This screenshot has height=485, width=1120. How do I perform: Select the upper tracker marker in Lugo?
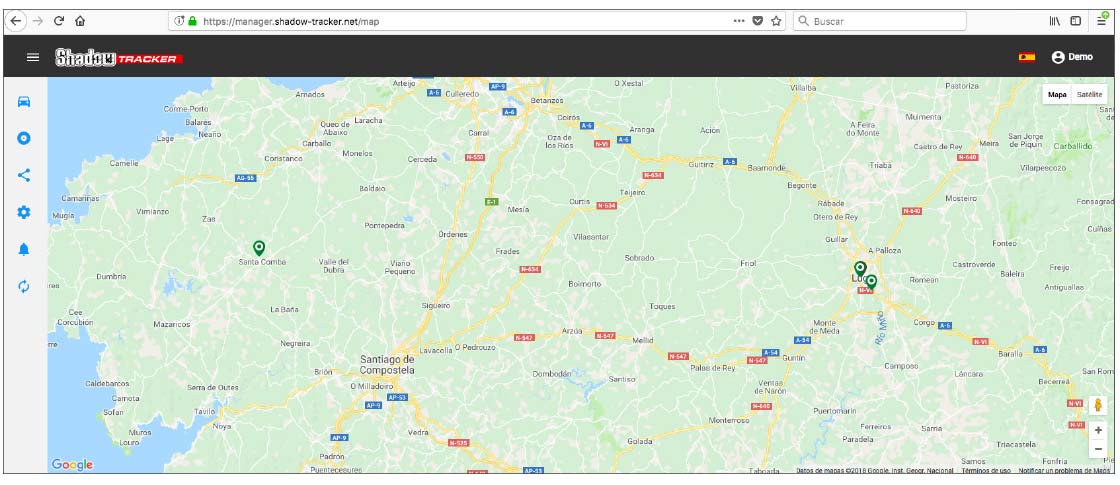(860, 269)
